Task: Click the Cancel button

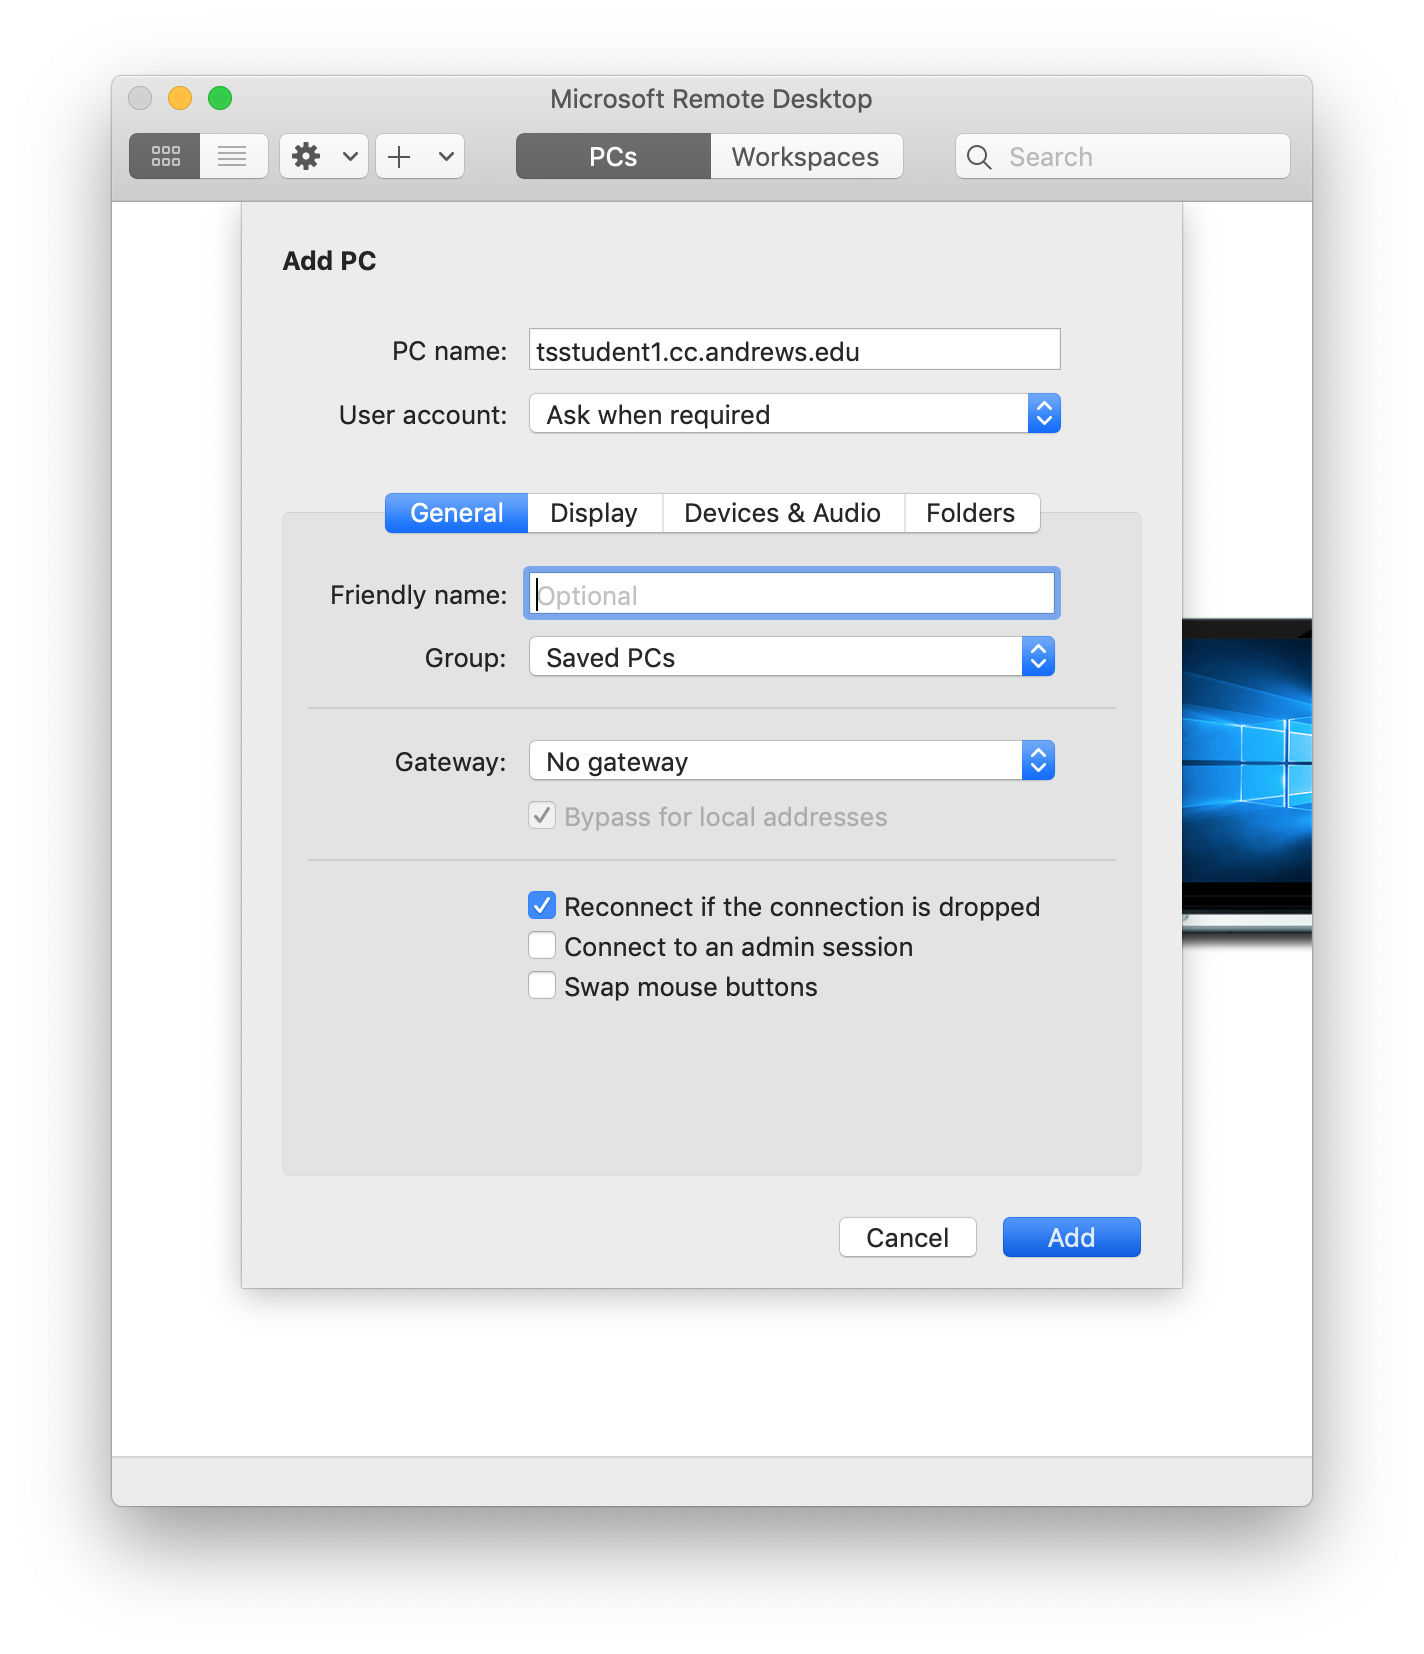Action: coord(907,1237)
